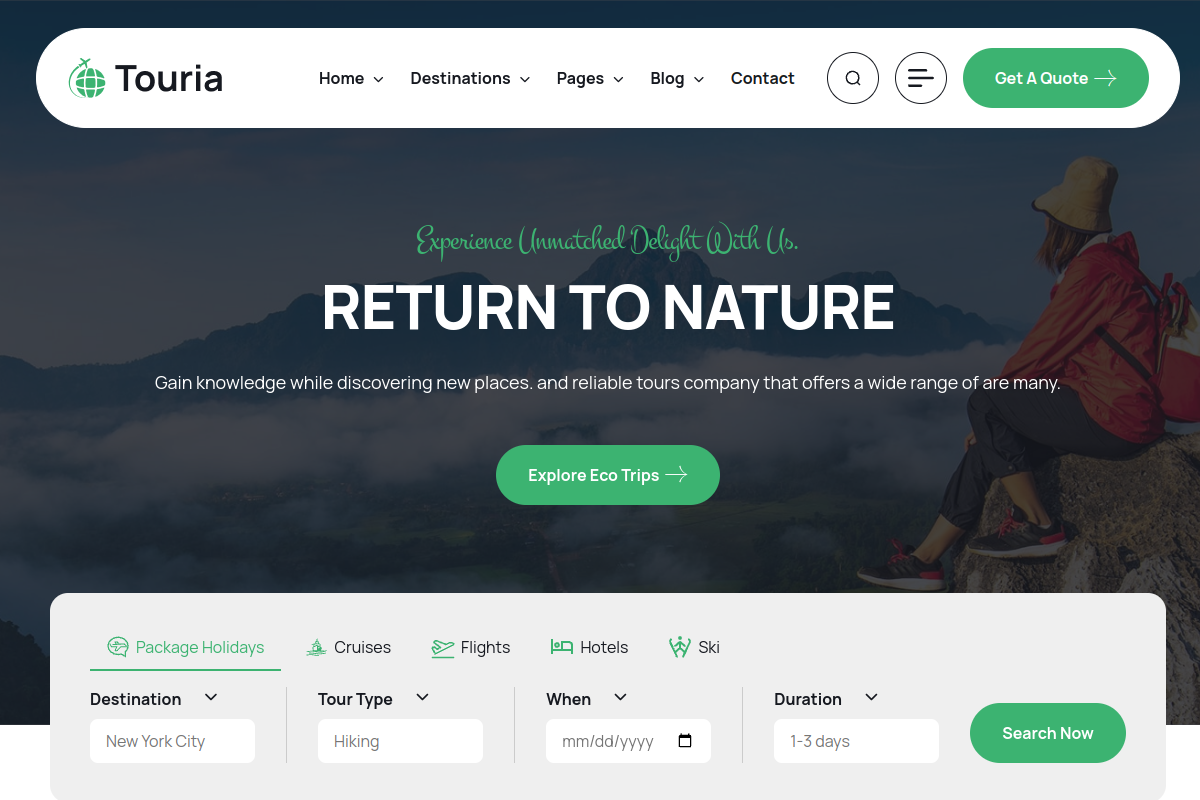Expand the When chevron
Viewport: 1200px width, 800px height.
[x=620, y=697]
